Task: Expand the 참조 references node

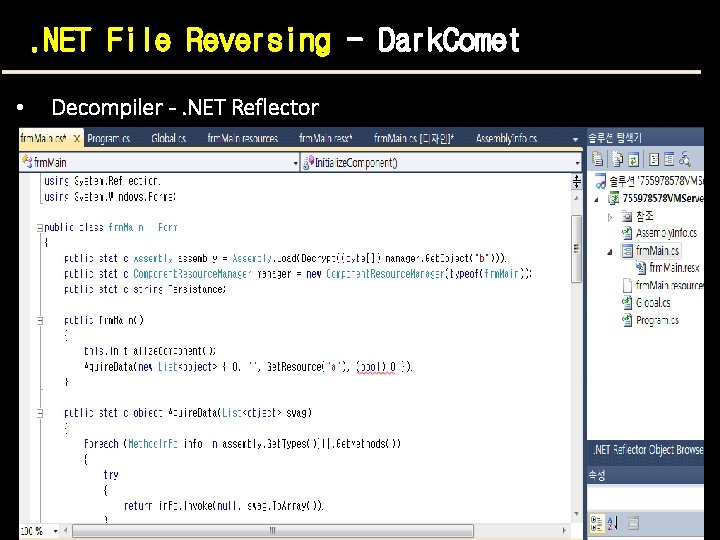Action: [610, 217]
